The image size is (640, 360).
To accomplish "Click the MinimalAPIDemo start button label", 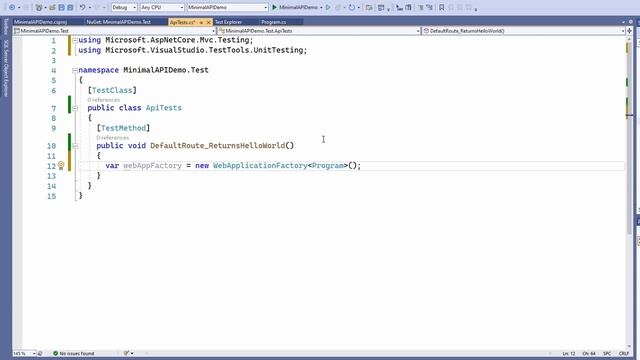I will click(298, 7).
